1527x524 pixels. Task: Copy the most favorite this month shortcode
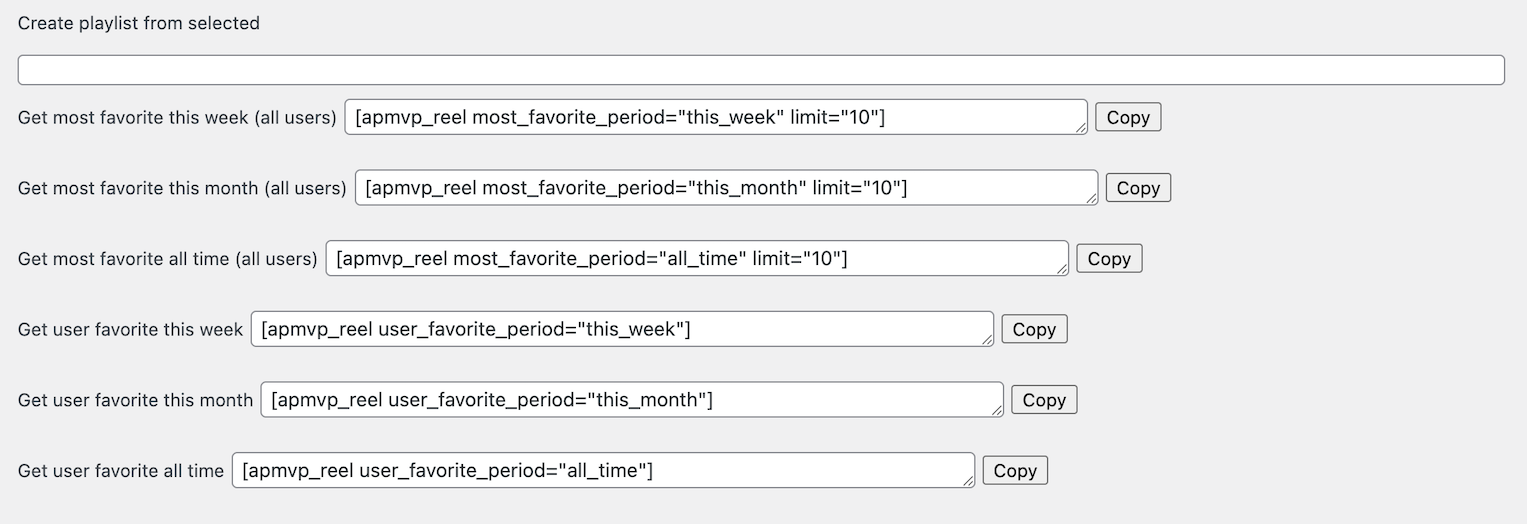click(x=1138, y=188)
